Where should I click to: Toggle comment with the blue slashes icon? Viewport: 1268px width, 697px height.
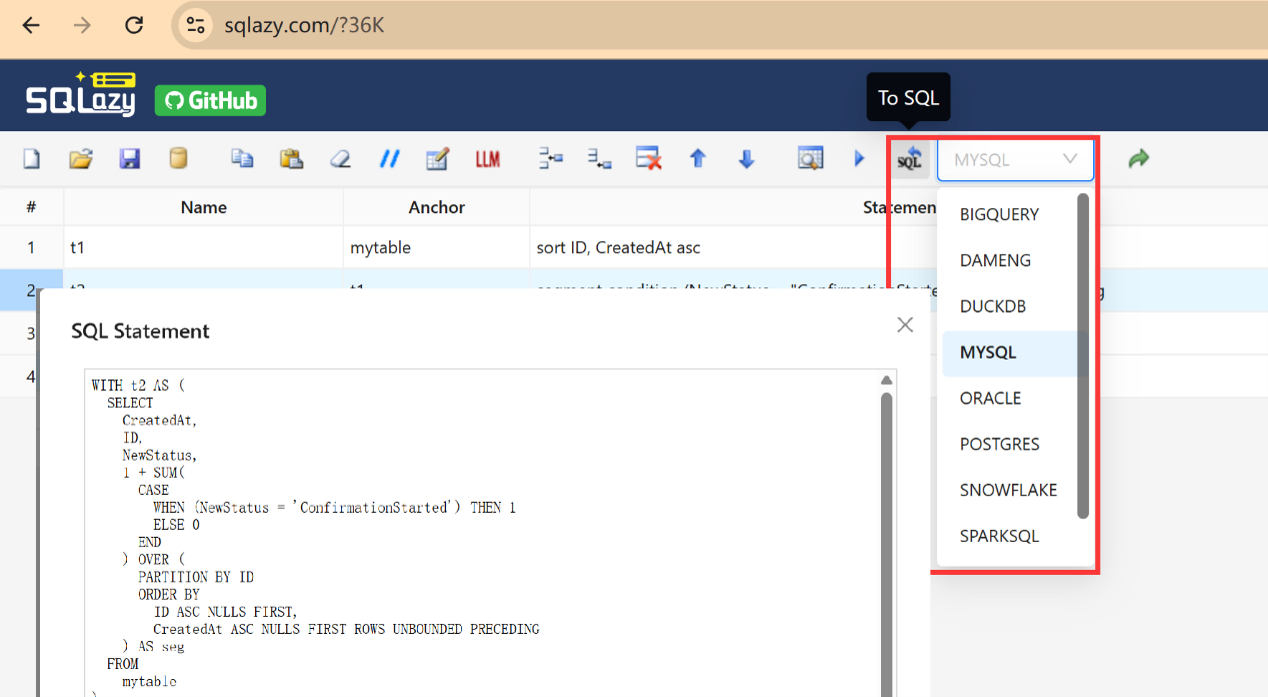click(389, 159)
